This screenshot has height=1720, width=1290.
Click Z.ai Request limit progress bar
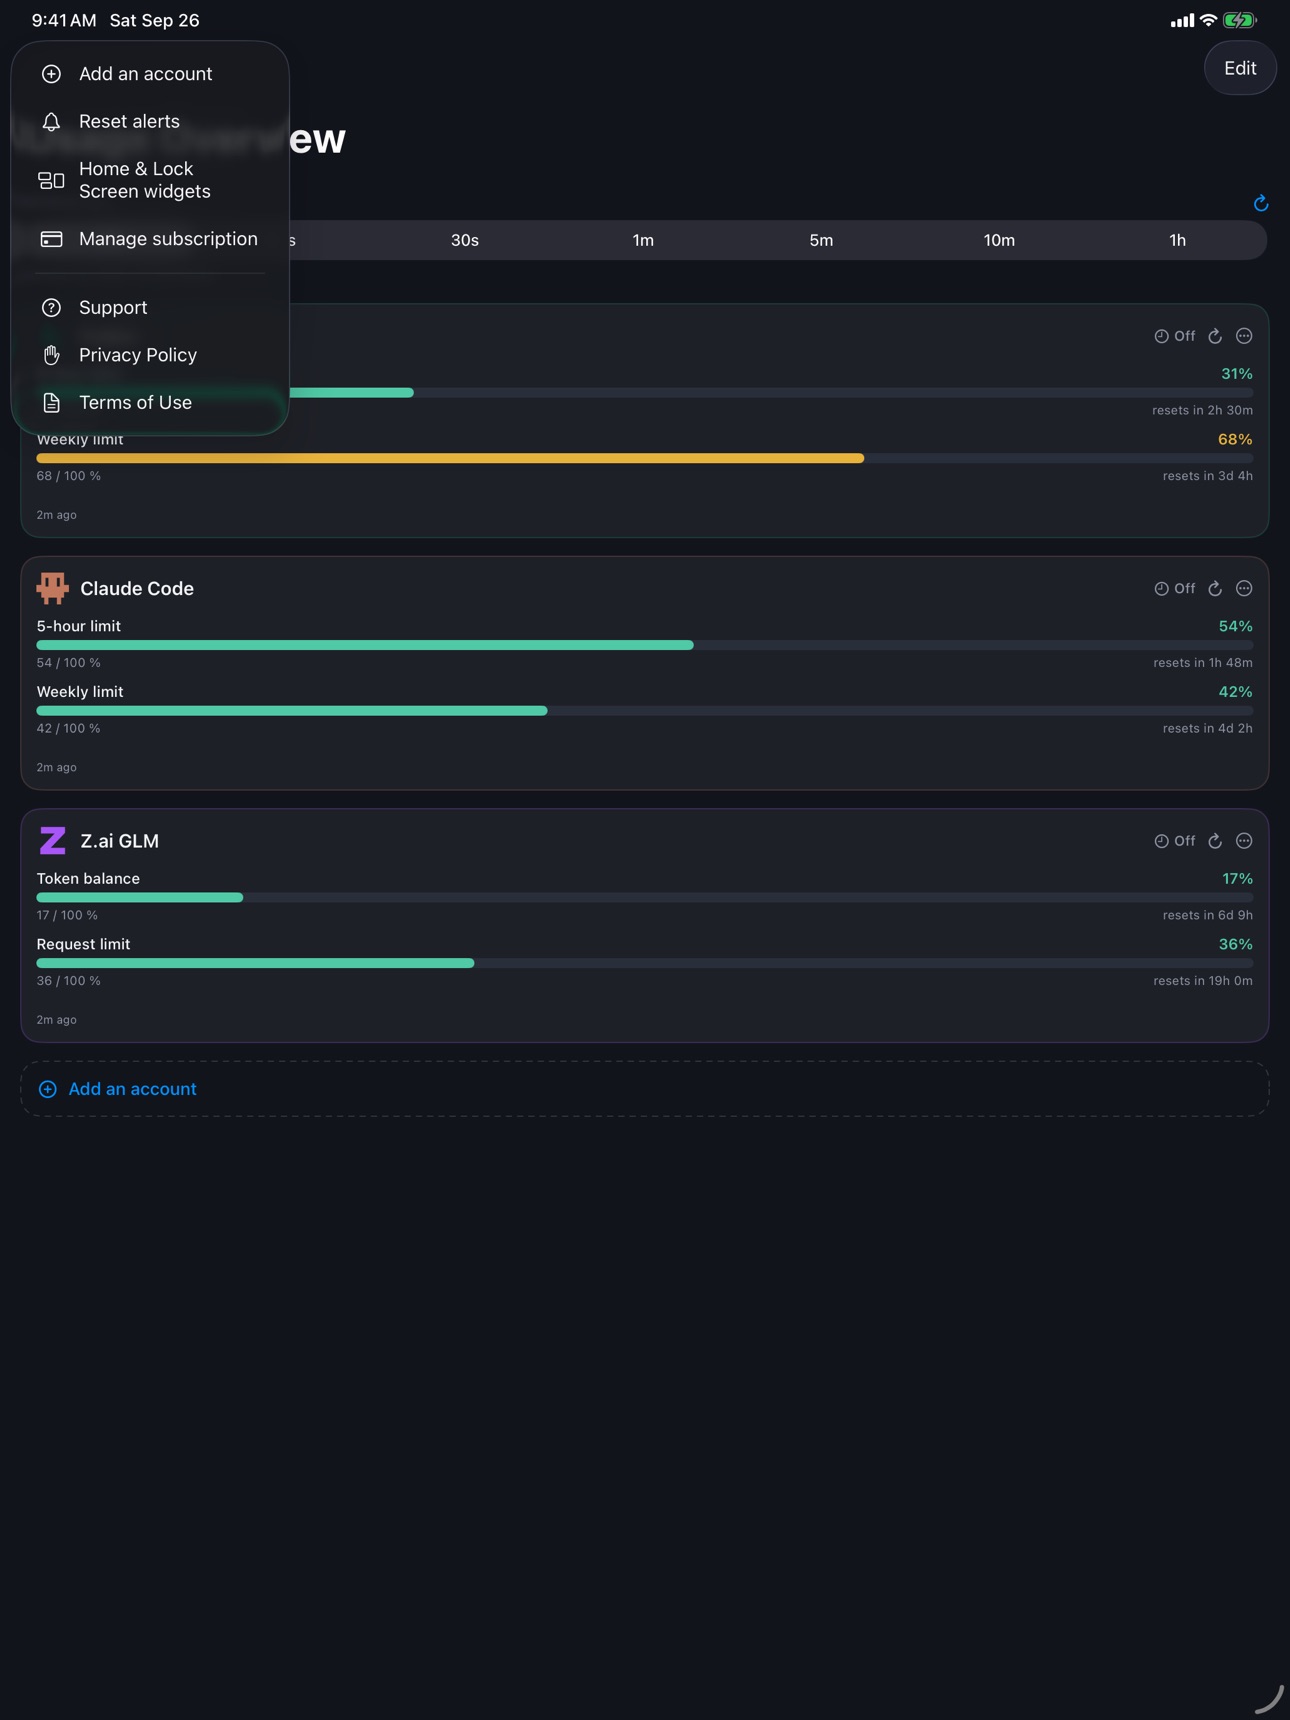(x=644, y=963)
